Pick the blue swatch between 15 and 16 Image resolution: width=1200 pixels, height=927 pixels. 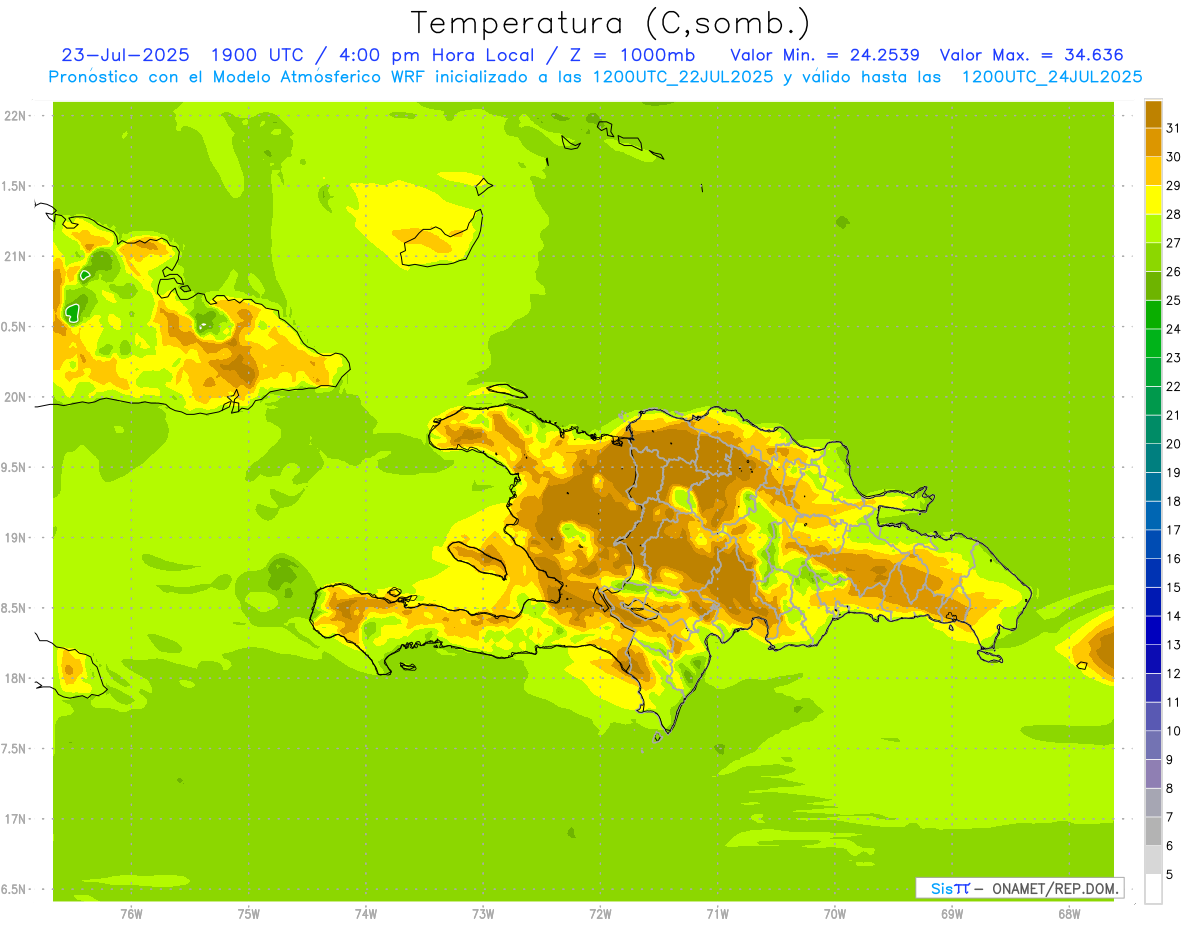(1153, 573)
